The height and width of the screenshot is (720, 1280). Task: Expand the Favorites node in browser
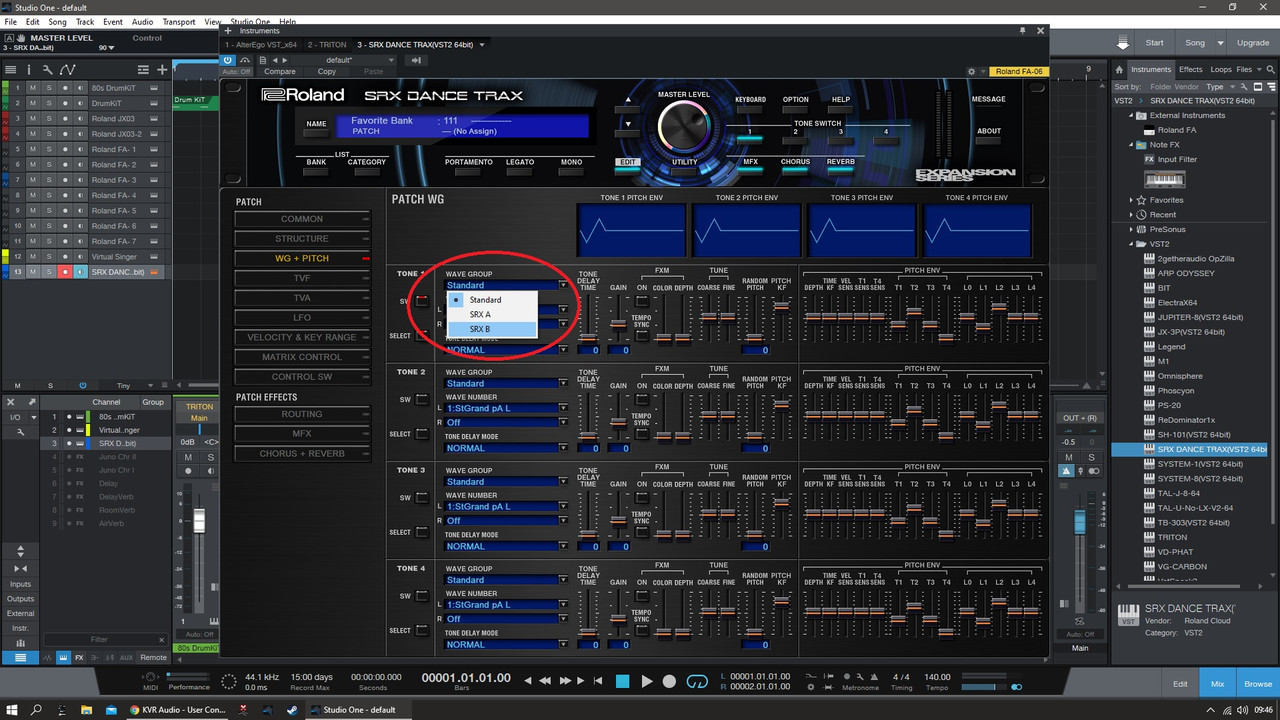[1131, 200]
